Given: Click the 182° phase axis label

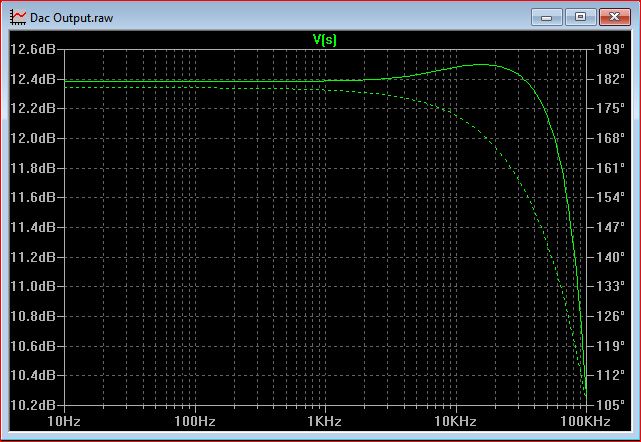Looking at the screenshot, I should coord(611,79).
